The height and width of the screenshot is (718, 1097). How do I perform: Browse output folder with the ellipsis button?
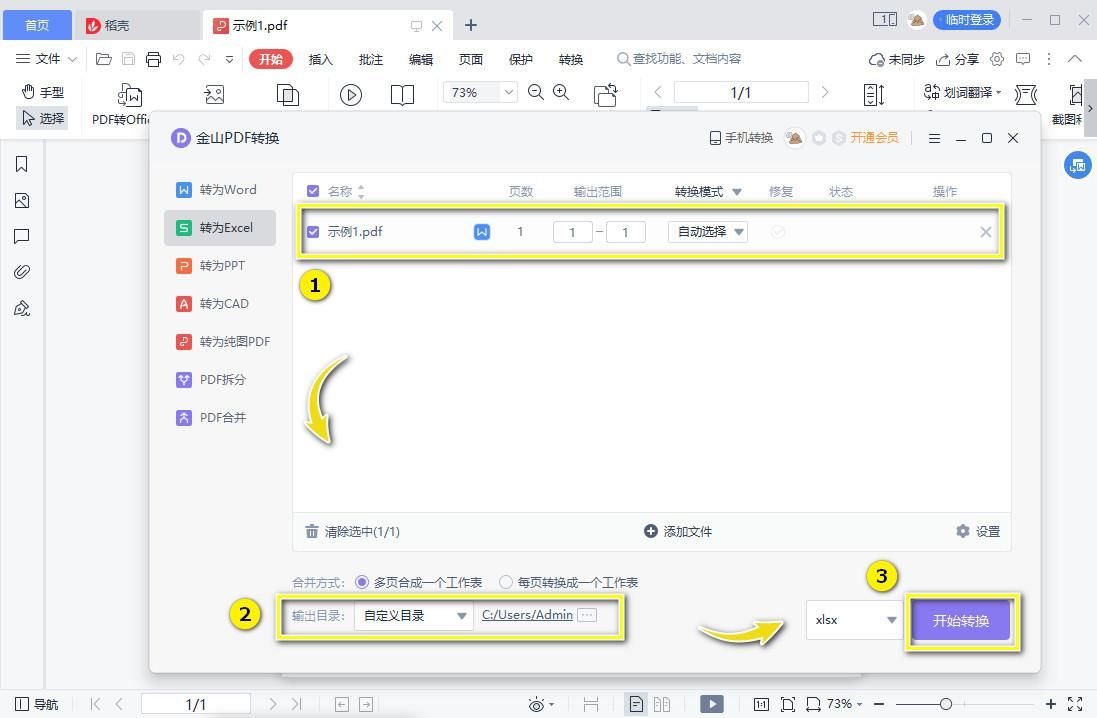click(x=587, y=615)
